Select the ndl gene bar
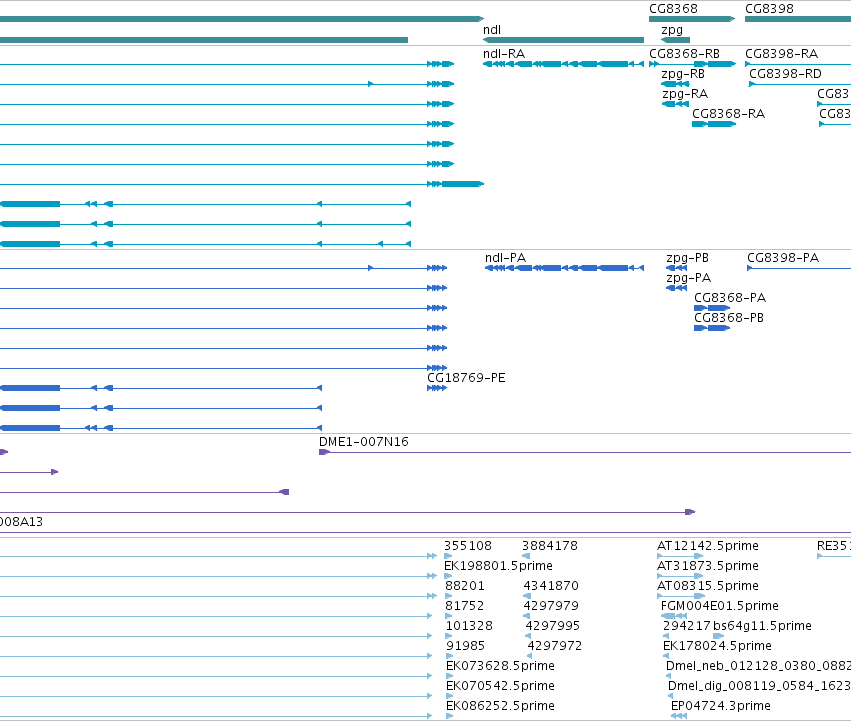 tap(563, 40)
